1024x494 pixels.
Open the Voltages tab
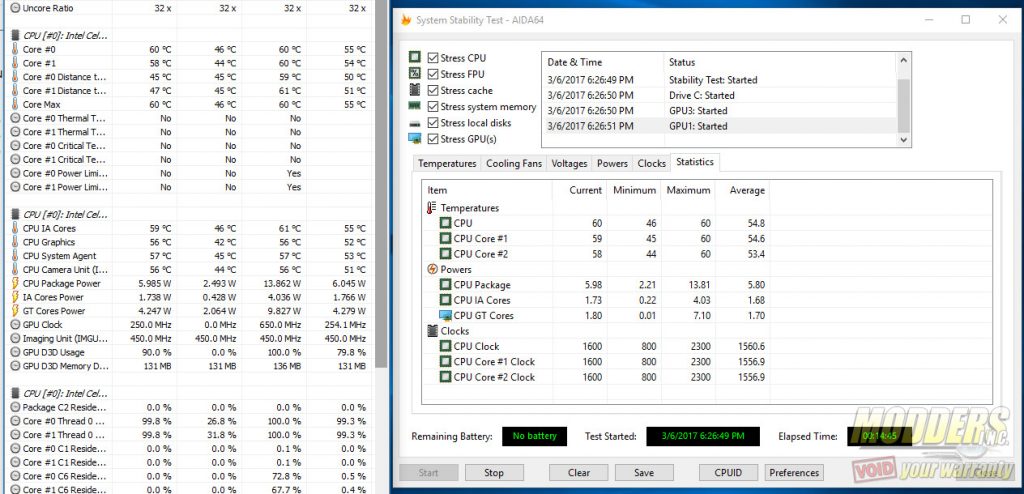point(569,163)
